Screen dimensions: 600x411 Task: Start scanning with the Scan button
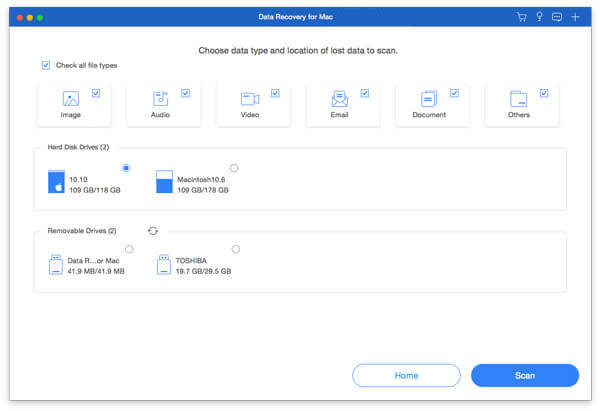525,375
